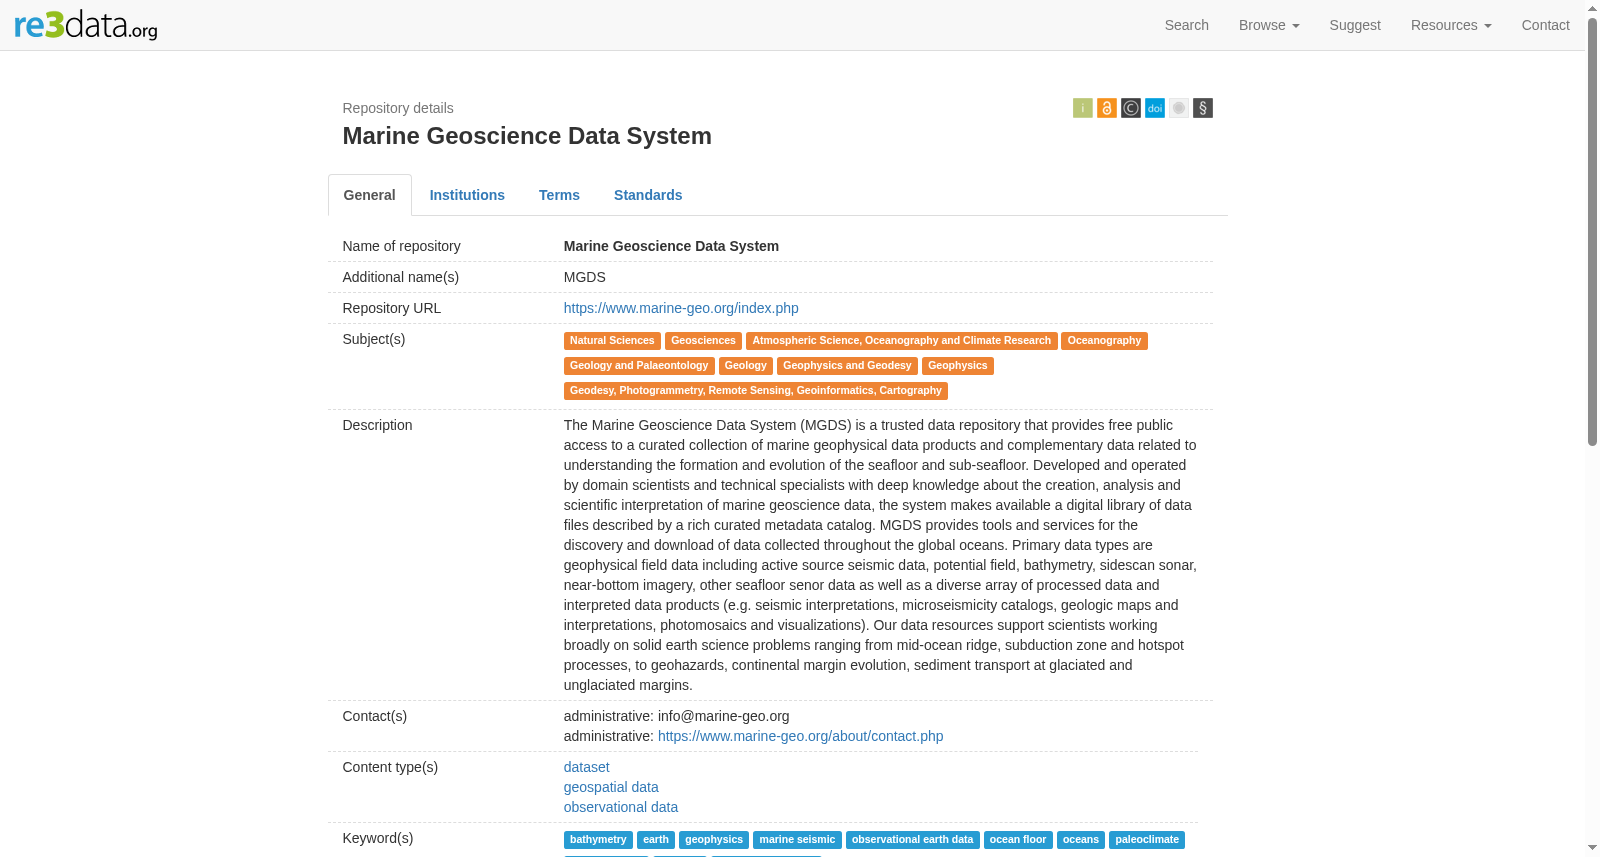Click the geospatial data content type link
Viewport: 1600px width, 857px height.
611,787
